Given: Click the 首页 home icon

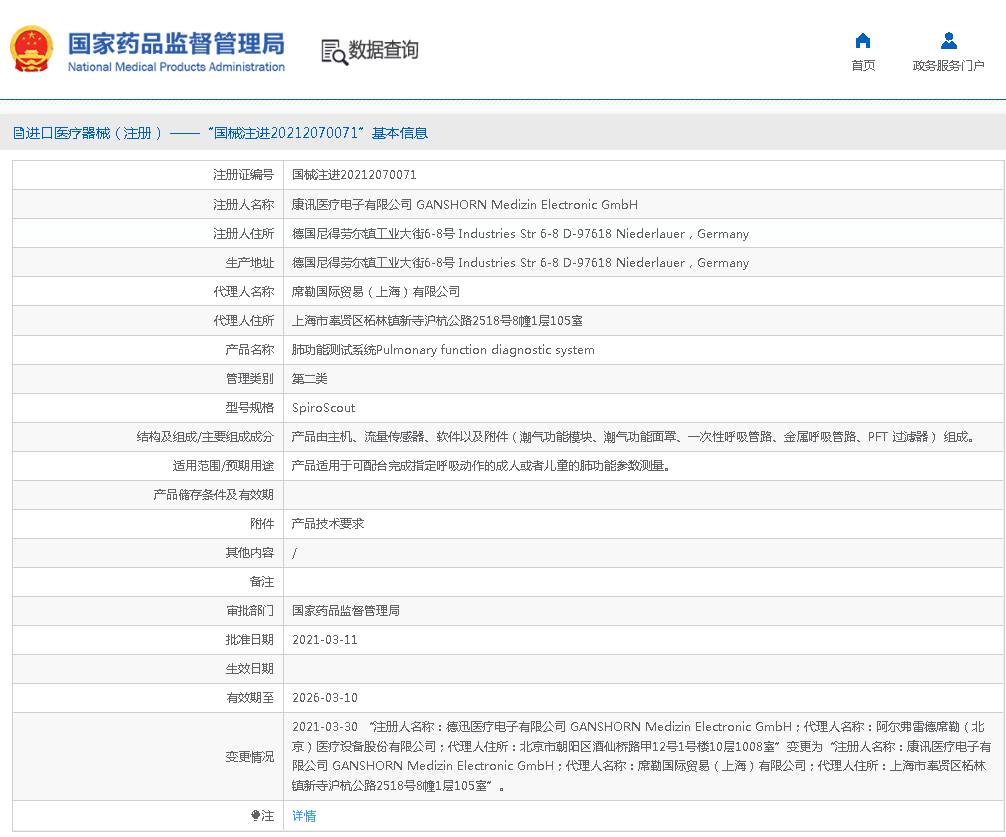Looking at the screenshot, I should 862,40.
